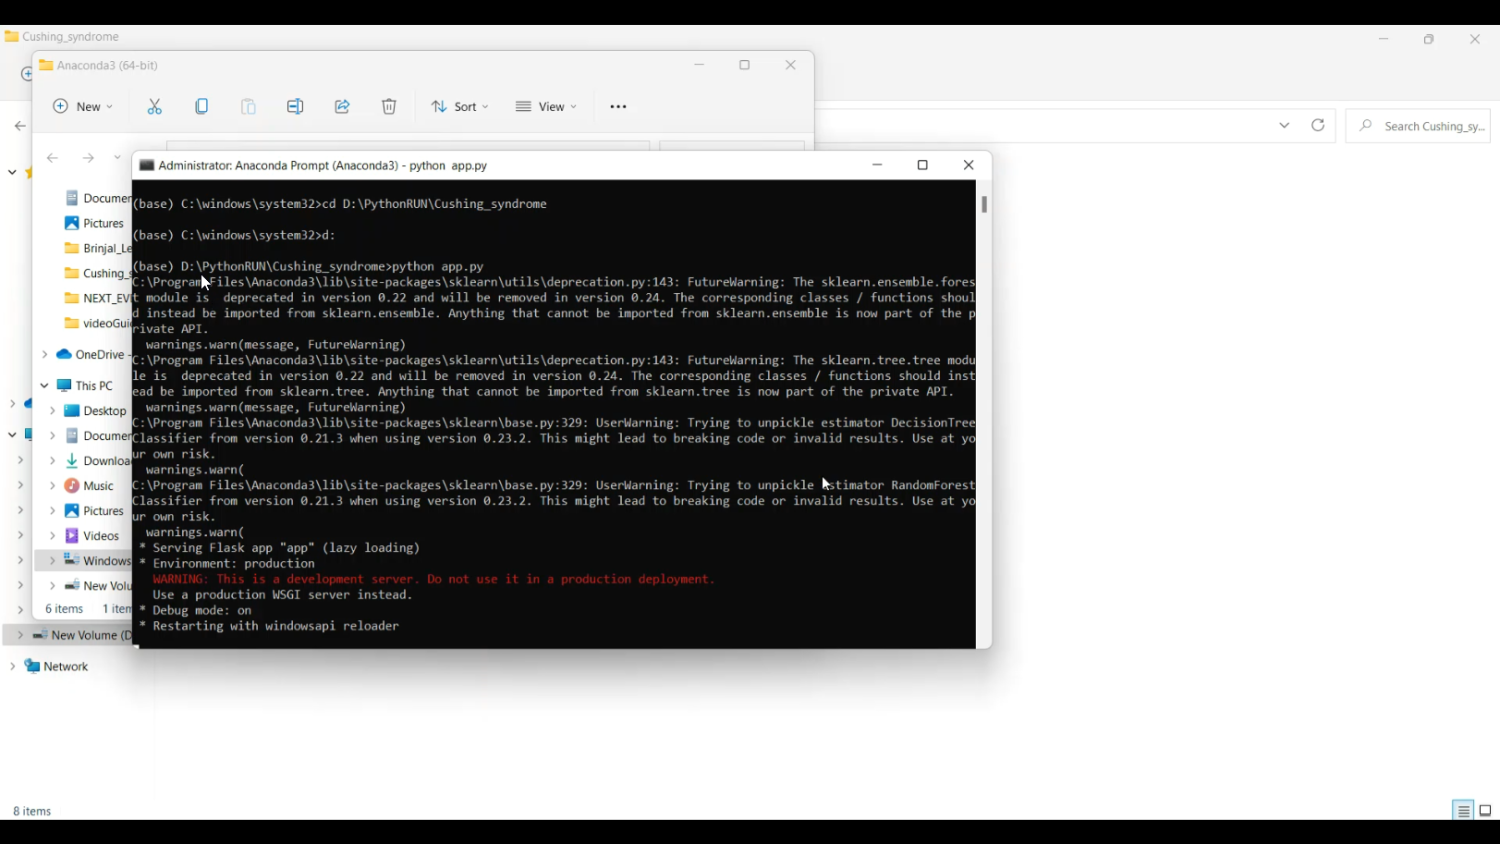Open the New dropdown menu
Viewport: 1500px width, 844px height.
point(83,107)
